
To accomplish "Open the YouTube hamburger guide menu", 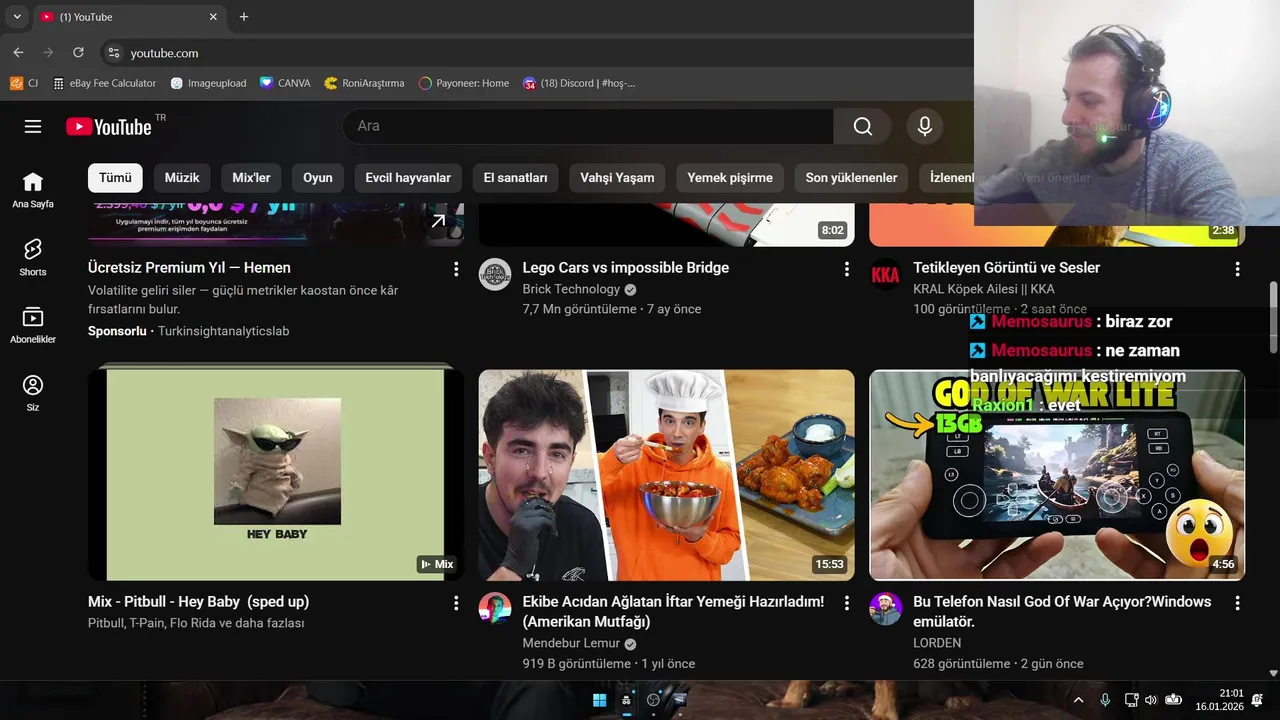I will 33,126.
